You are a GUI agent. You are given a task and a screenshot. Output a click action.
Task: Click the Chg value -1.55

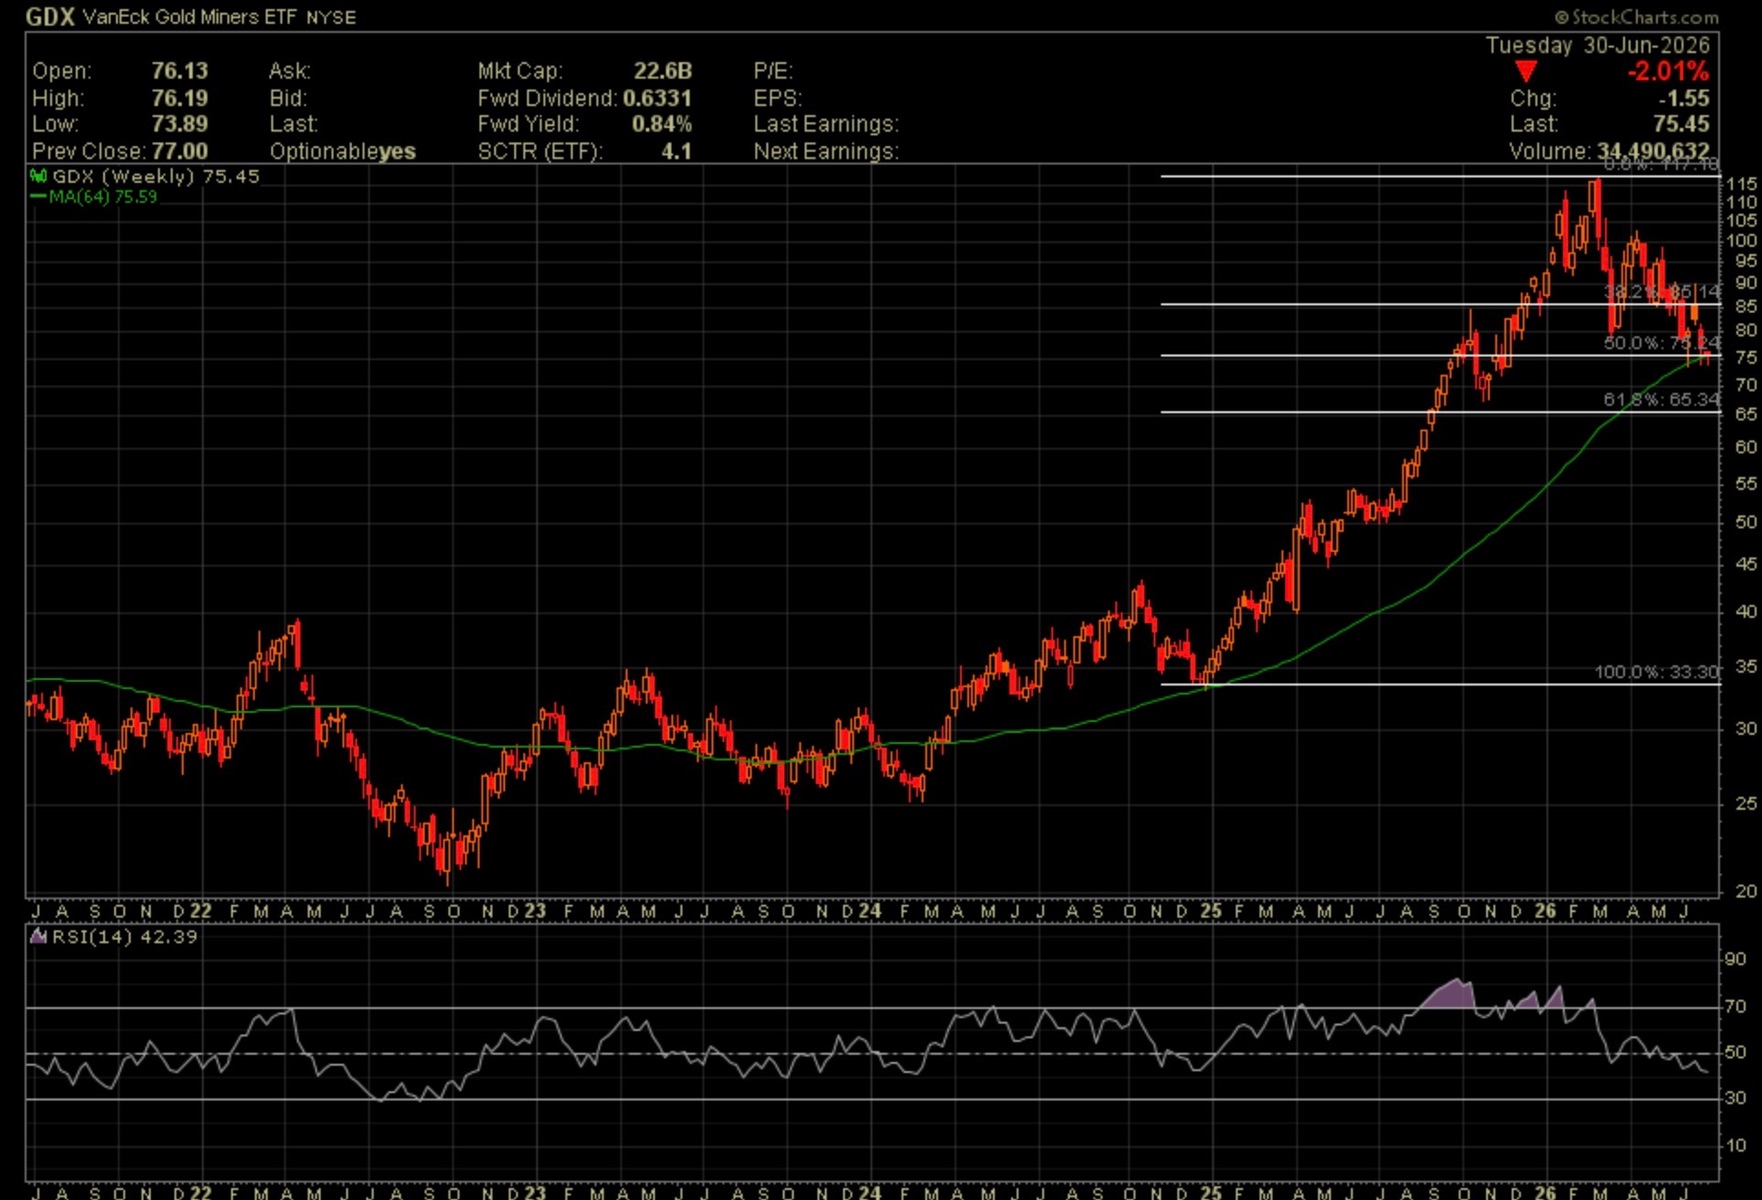click(1684, 98)
